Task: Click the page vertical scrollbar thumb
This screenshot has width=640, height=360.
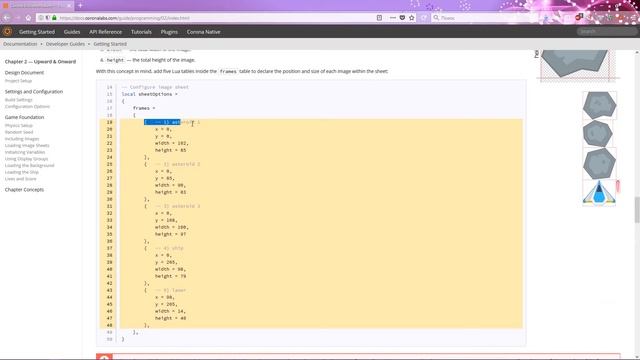Action: (x=637, y=210)
